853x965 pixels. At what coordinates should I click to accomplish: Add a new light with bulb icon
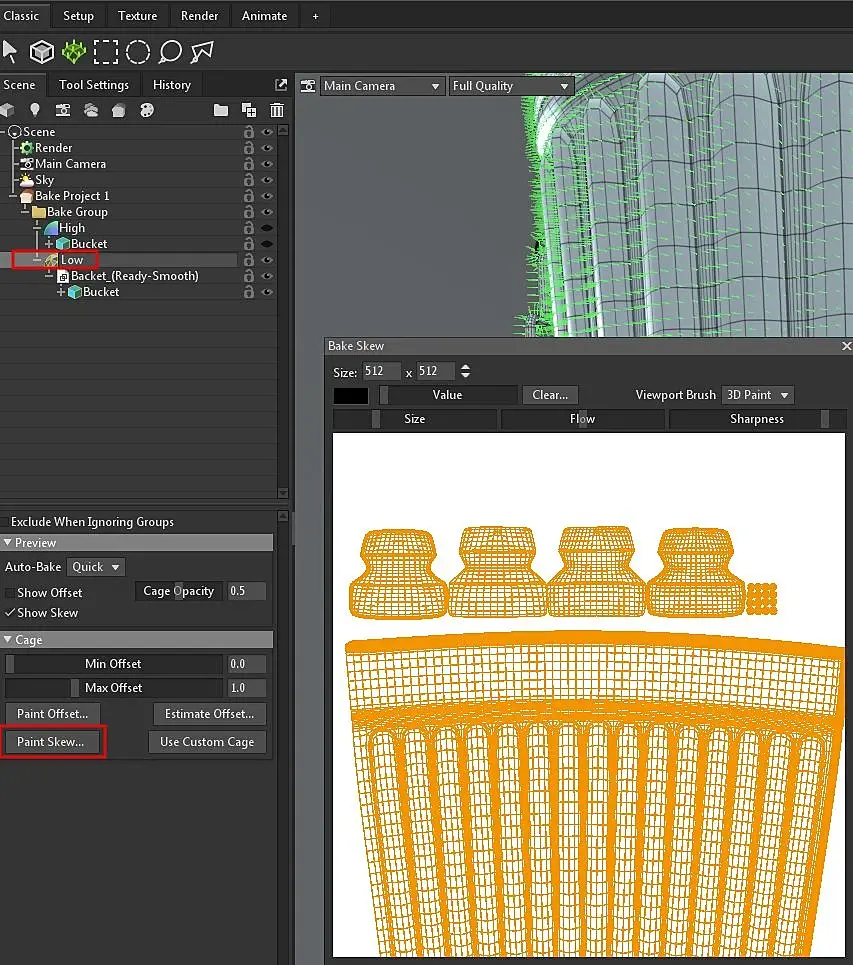[35, 110]
